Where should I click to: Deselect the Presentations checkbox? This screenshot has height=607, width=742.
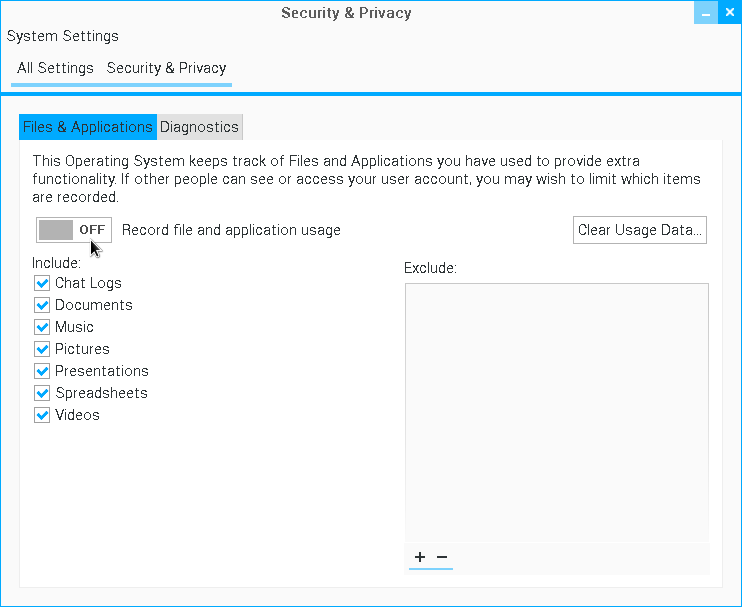[42, 371]
